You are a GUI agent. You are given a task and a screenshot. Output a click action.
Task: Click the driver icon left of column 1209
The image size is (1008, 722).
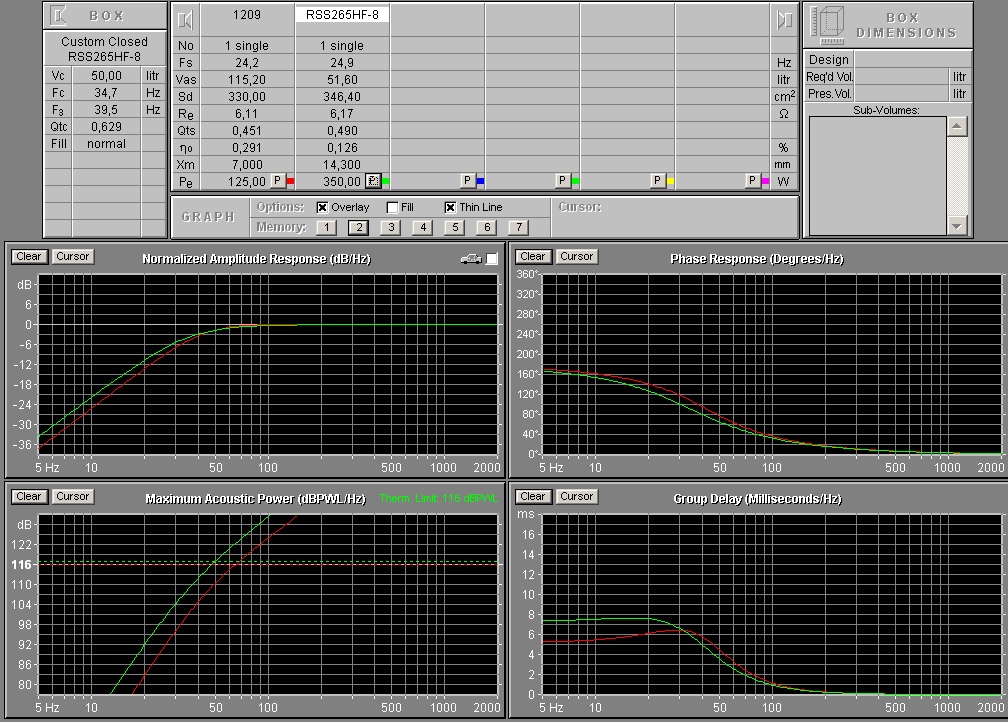click(185, 18)
